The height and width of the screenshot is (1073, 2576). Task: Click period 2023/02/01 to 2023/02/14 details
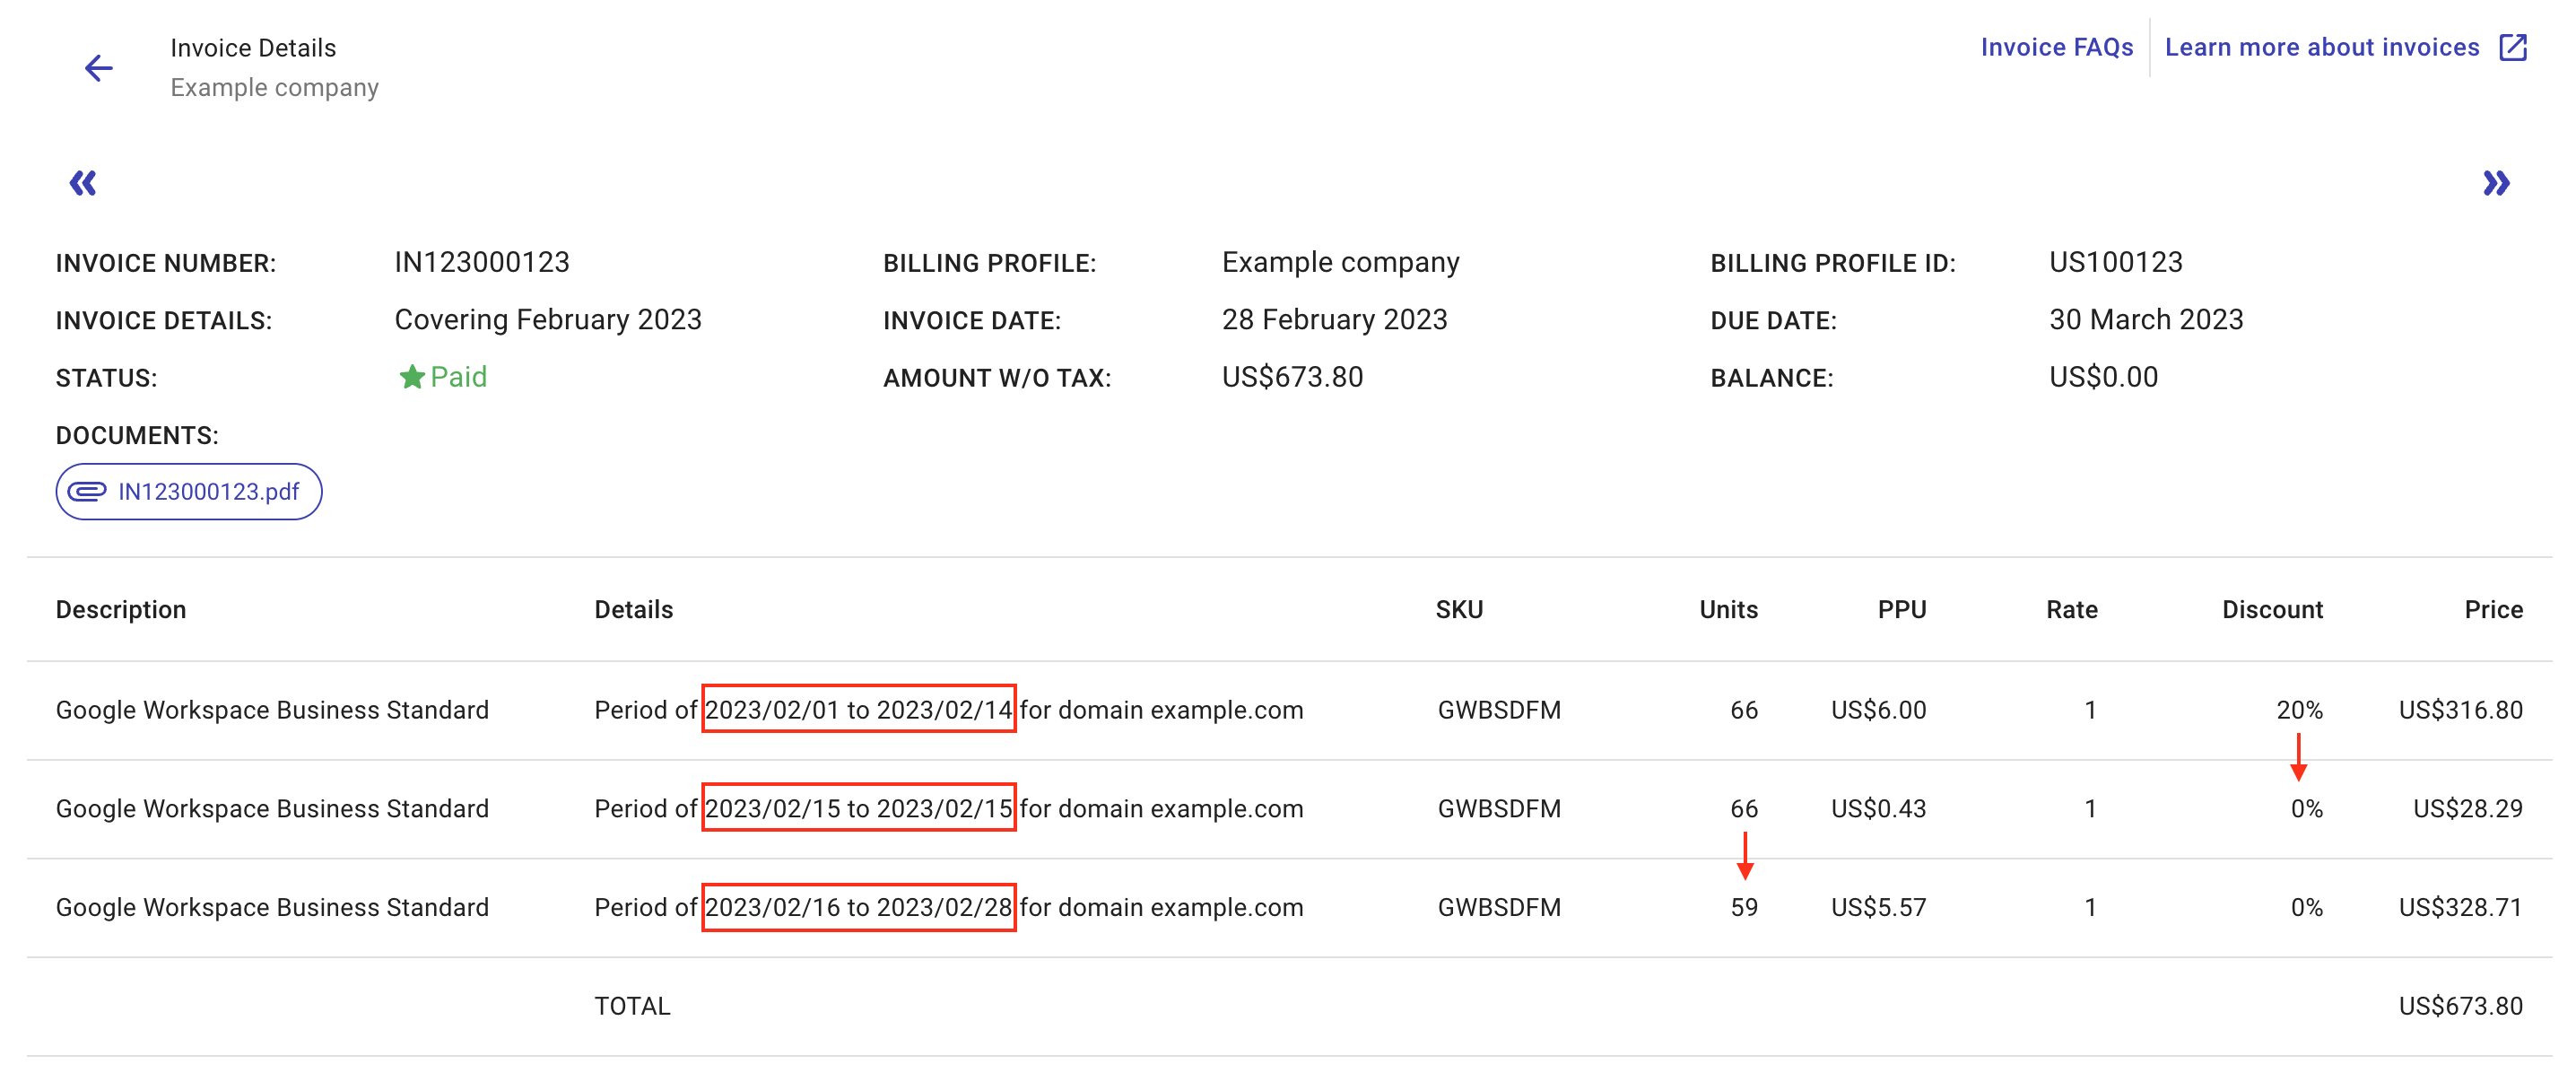[858, 709]
